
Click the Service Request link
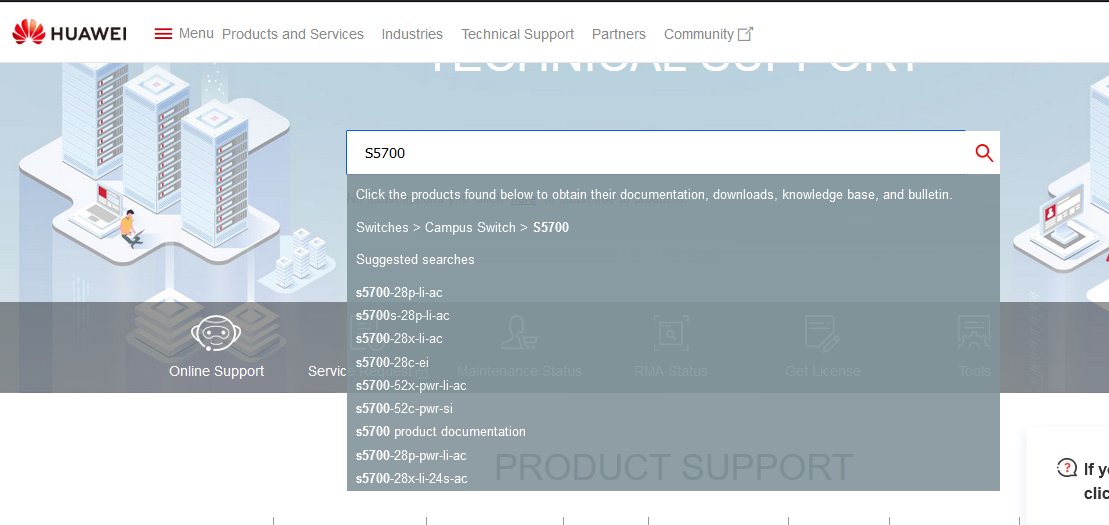(368, 371)
